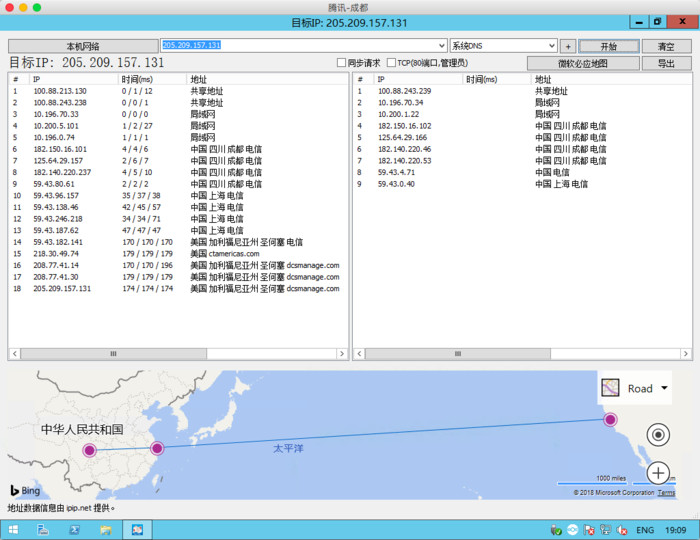This screenshot has width=700, height=540.
Task: Click the Windows Start button
Action: pos(13,530)
